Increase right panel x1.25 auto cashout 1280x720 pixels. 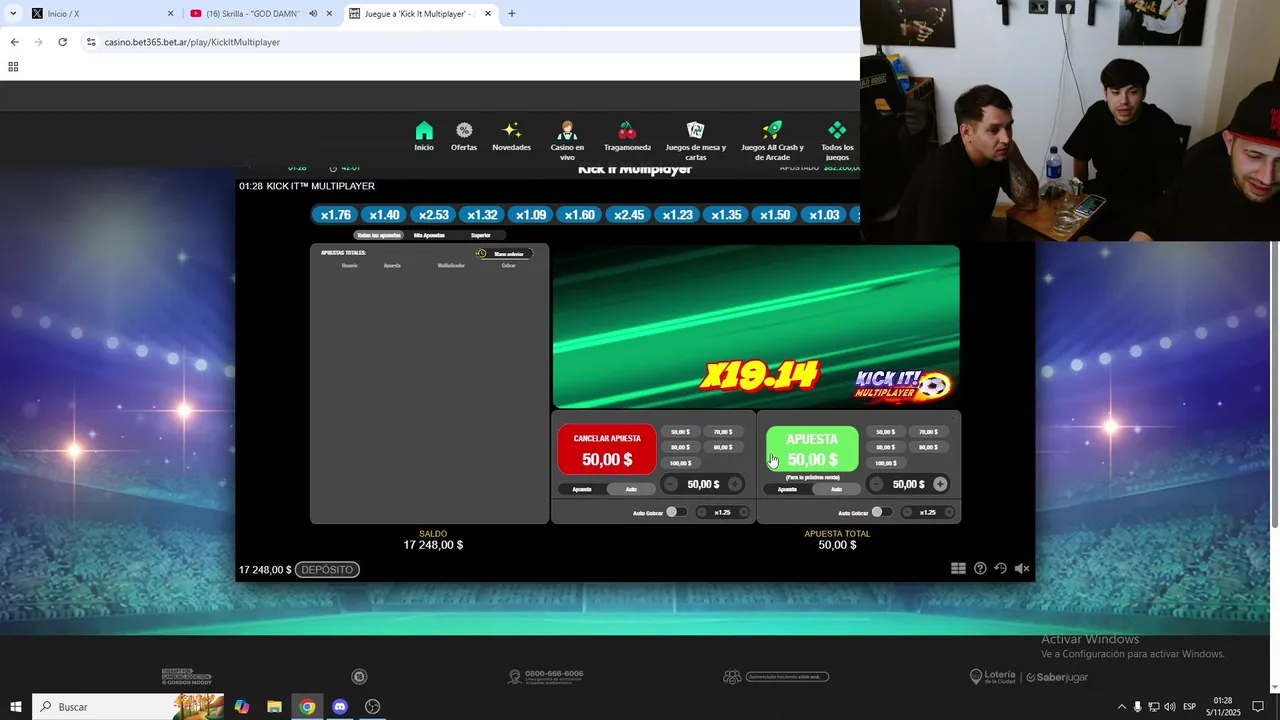(949, 512)
